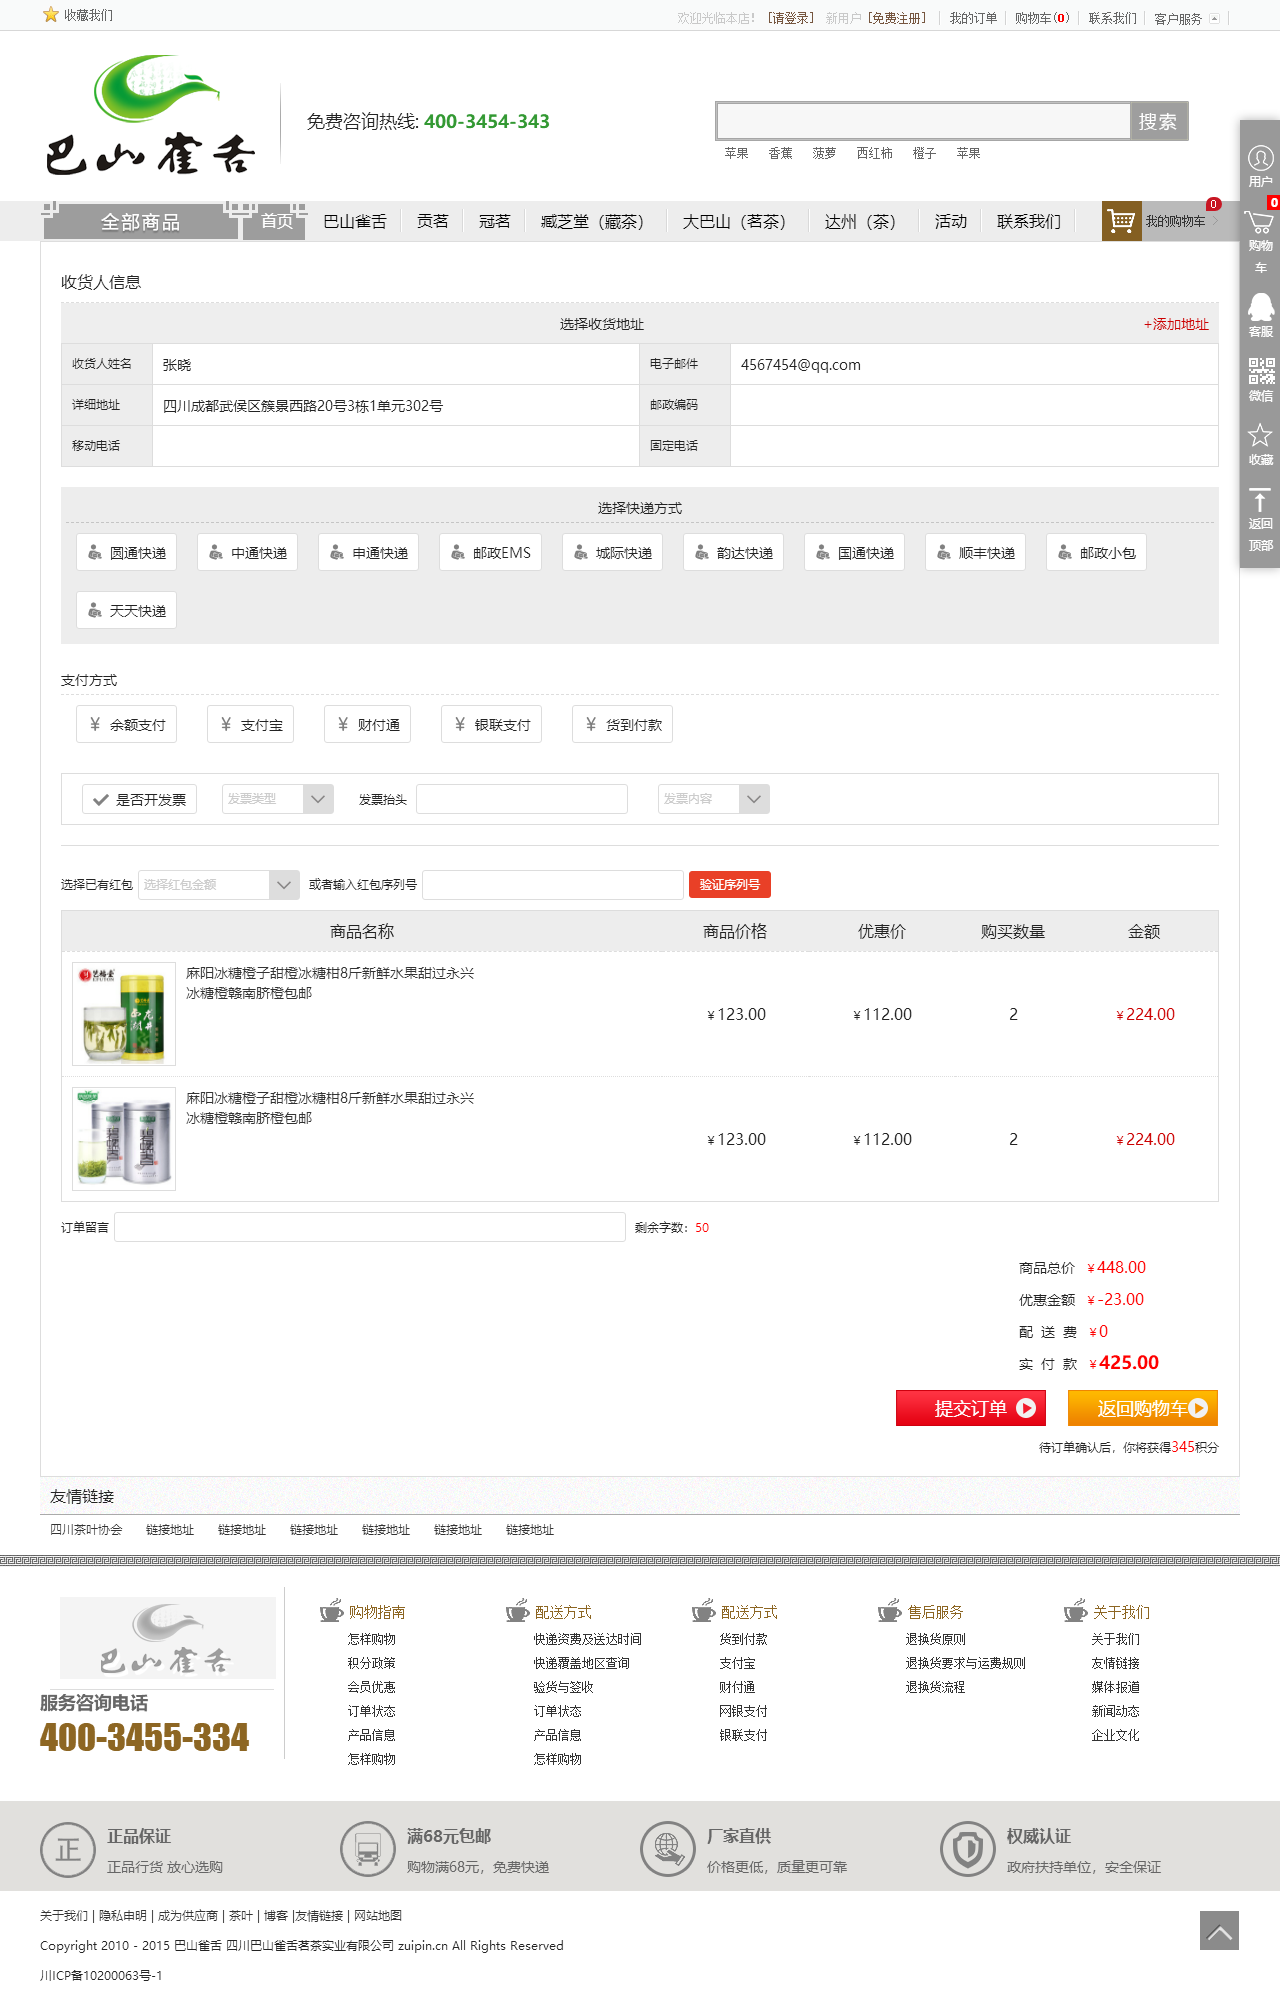Click the gray scroll-up arrow in footer
This screenshot has height=2001, width=1280.
tap(1219, 1930)
